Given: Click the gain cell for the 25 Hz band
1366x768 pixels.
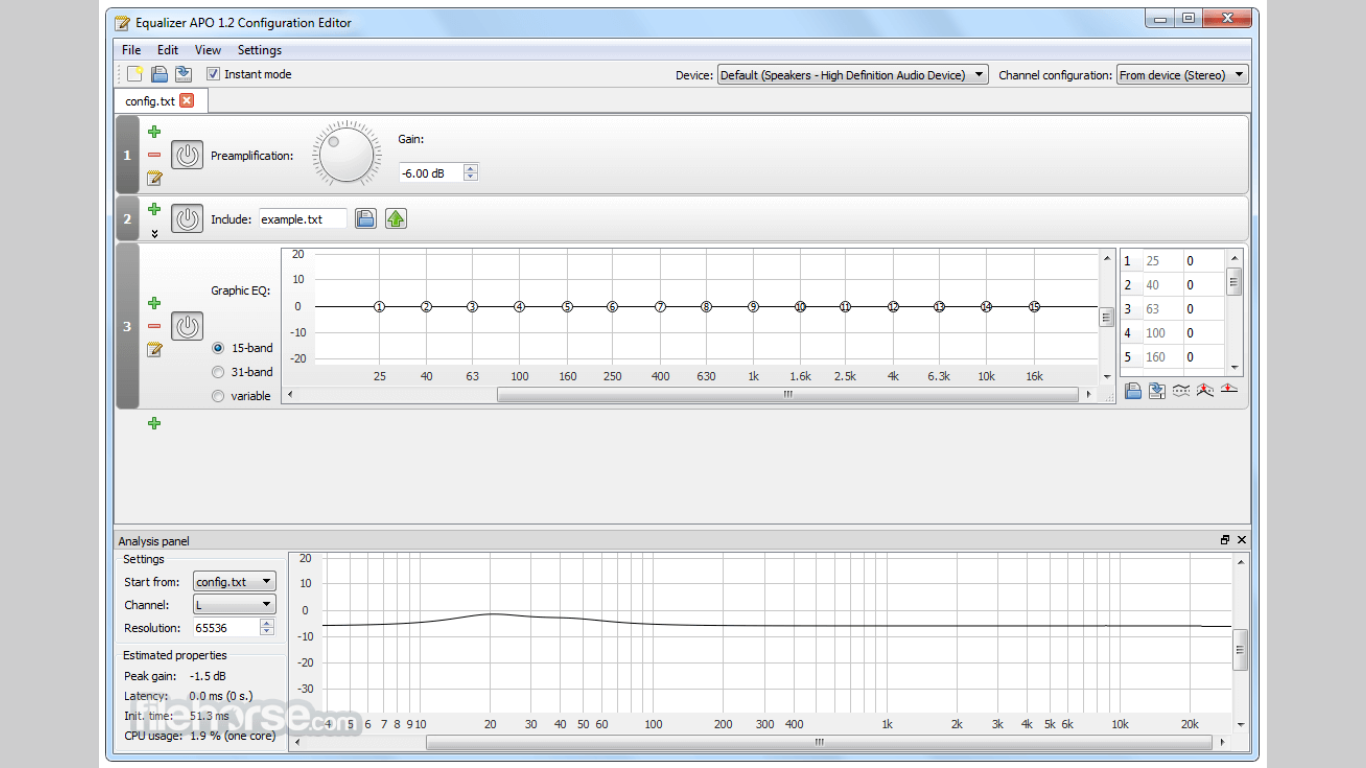Looking at the screenshot, I should (x=1204, y=261).
